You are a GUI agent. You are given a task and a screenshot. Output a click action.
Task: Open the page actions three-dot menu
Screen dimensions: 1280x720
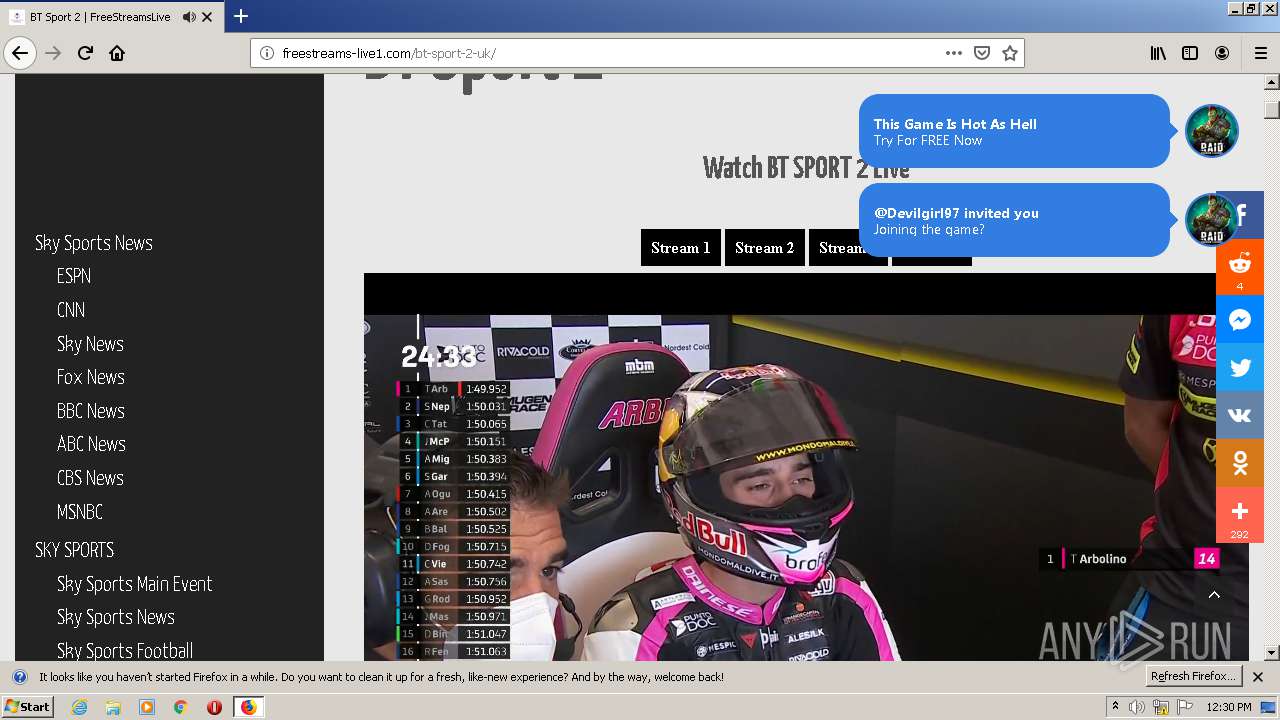pos(954,53)
